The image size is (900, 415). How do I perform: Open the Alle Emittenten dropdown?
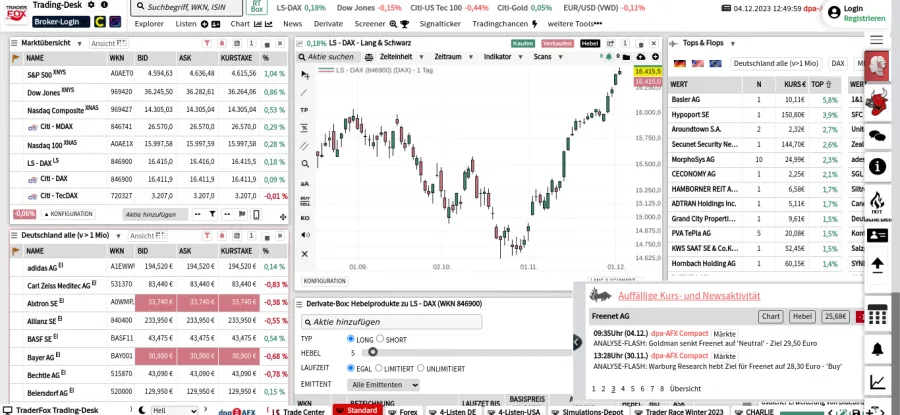383,385
